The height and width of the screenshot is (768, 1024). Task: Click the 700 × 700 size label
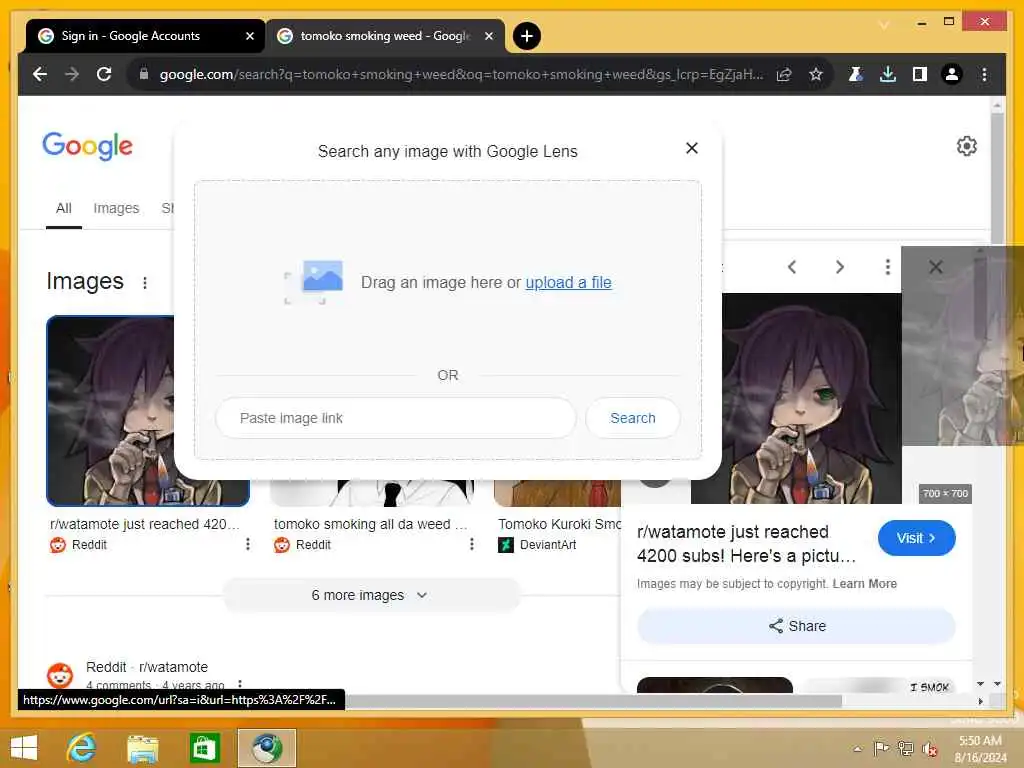(945, 494)
